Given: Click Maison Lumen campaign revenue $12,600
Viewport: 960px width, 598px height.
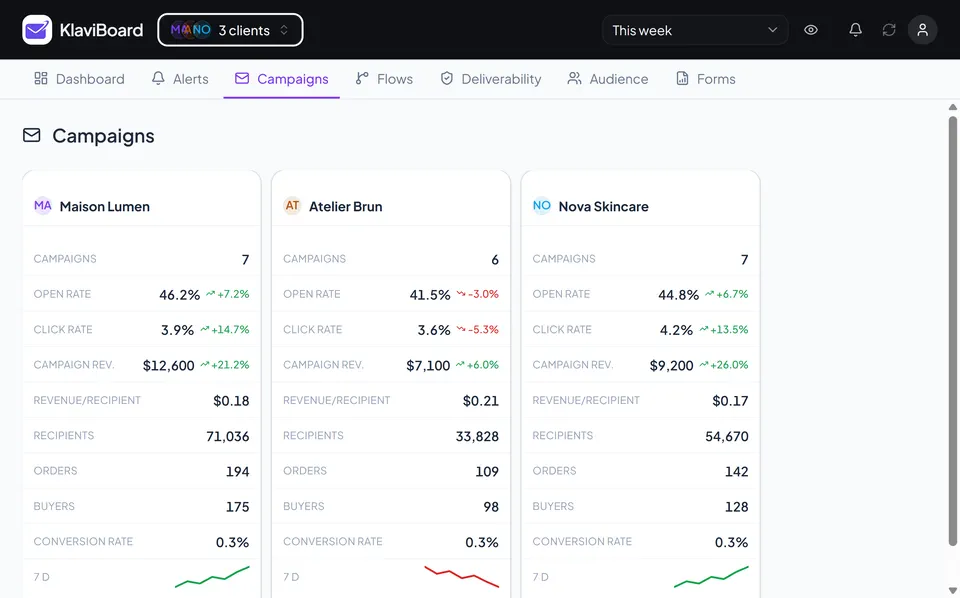Looking at the screenshot, I should [168, 365].
